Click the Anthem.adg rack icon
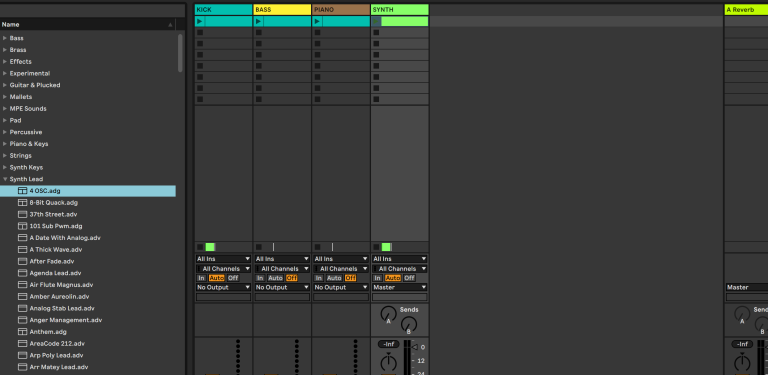This screenshot has height=375, width=768. (22, 332)
